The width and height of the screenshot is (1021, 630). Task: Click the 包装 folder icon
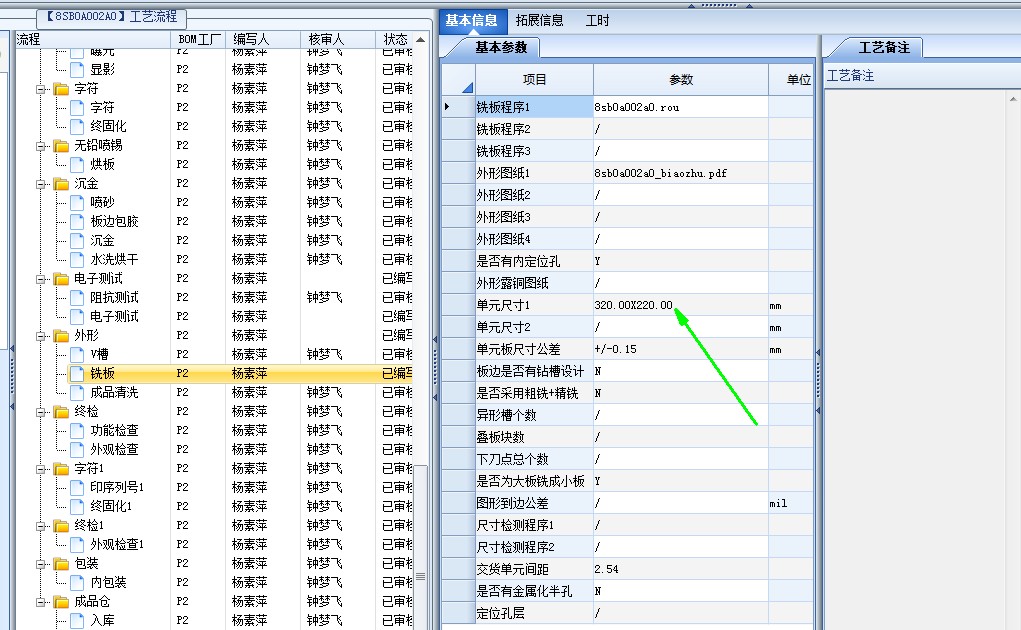click(61, 564)
